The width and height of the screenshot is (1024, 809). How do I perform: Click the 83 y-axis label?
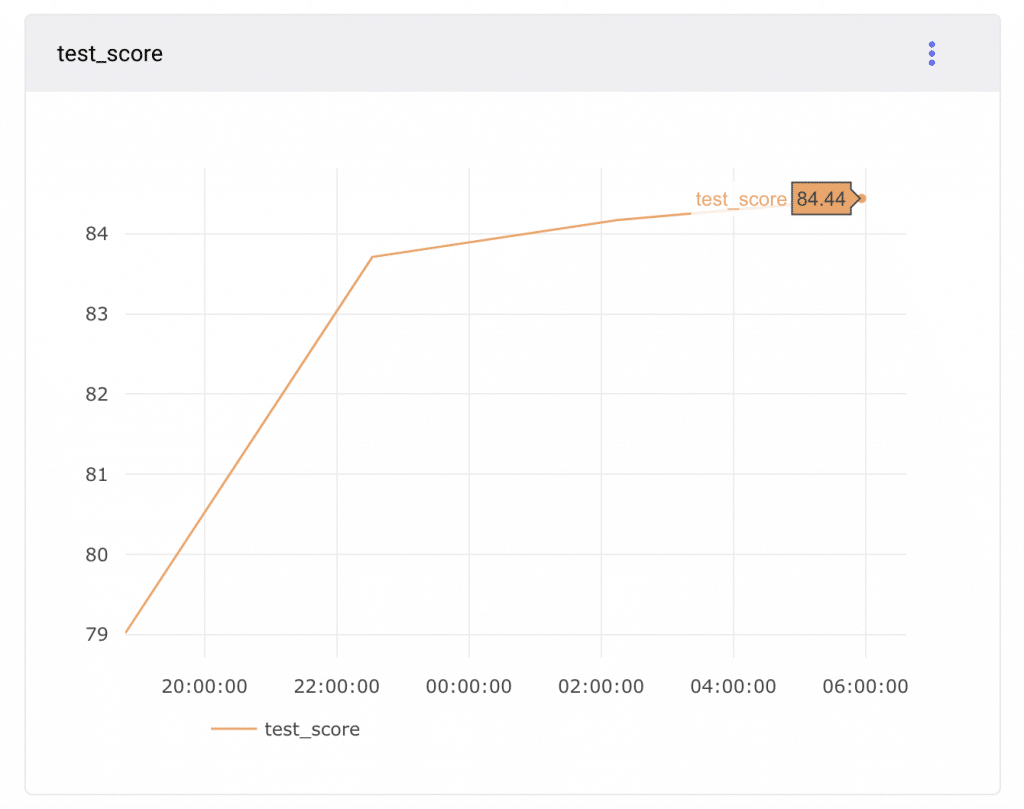pyautogui.click(x=96, y=314)
